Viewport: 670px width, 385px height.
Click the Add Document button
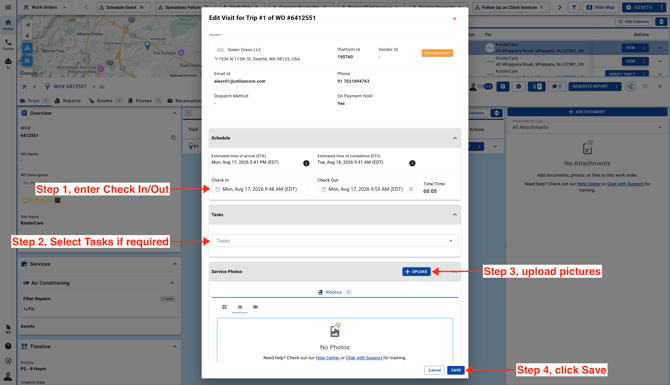(587, 112)
